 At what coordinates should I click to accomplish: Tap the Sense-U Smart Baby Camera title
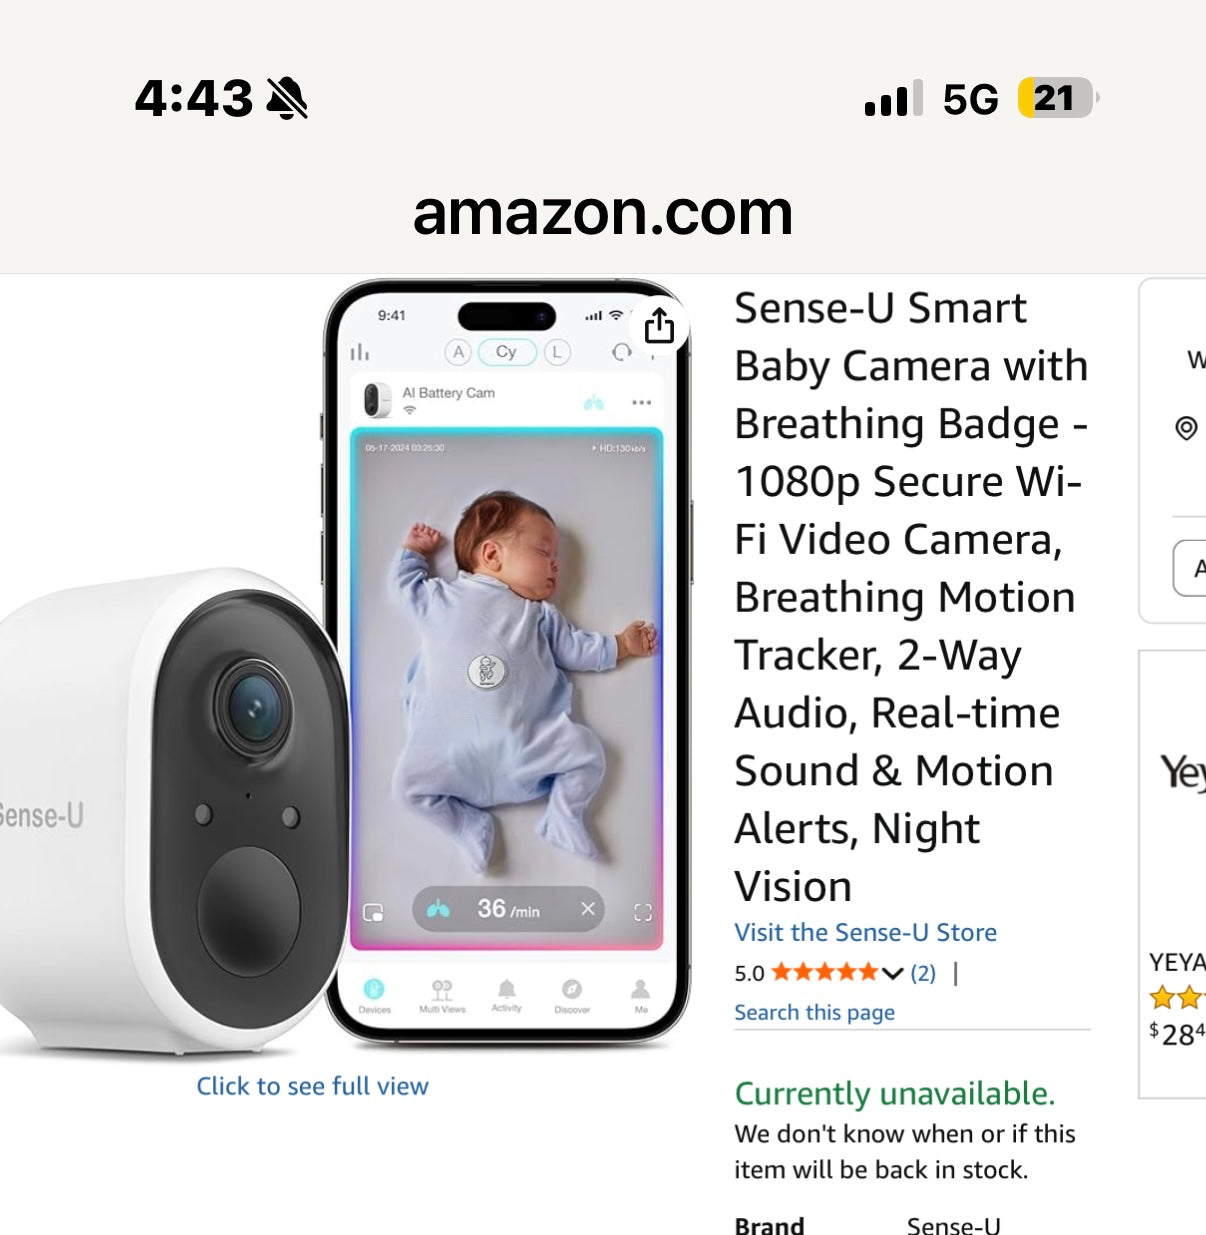point(910,596)
